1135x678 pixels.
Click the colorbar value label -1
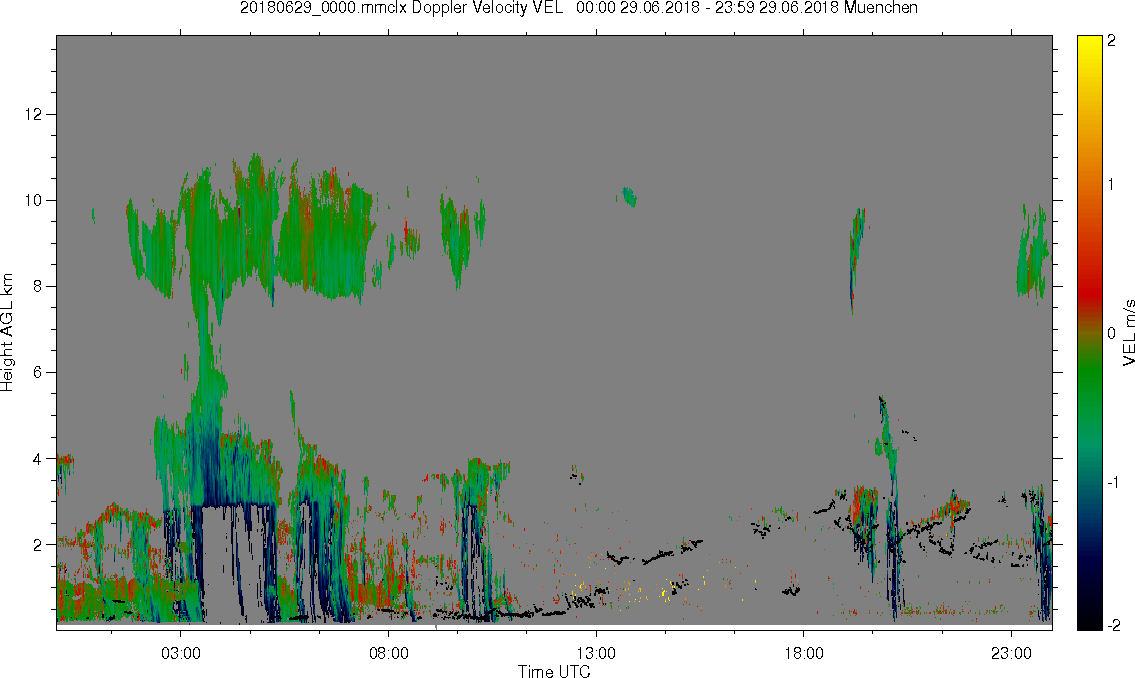pos(1113,482)
